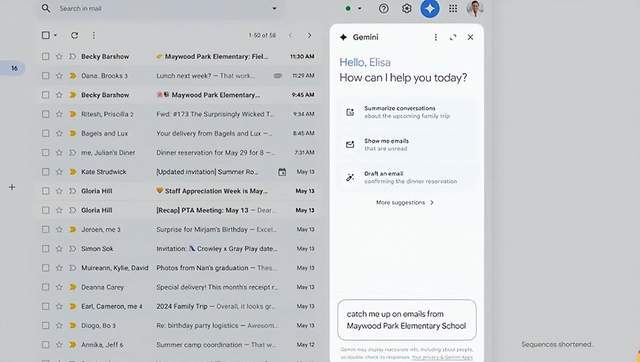Open the active status dropdown arrow
This screenshot has width=640, height=362.
click(360, 8)
